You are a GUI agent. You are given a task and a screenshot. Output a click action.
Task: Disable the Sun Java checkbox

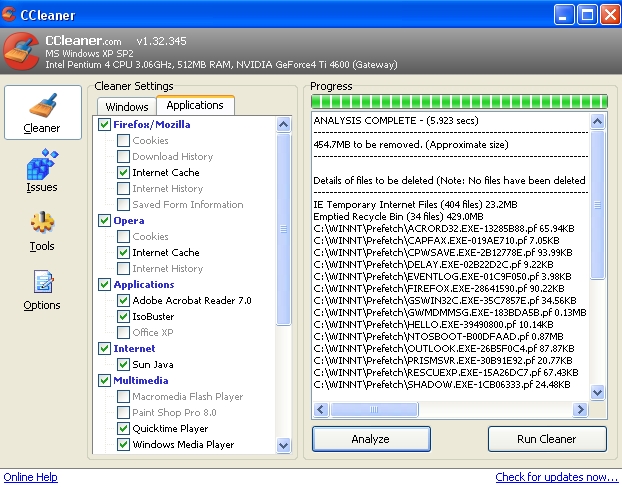pos(123,365)
